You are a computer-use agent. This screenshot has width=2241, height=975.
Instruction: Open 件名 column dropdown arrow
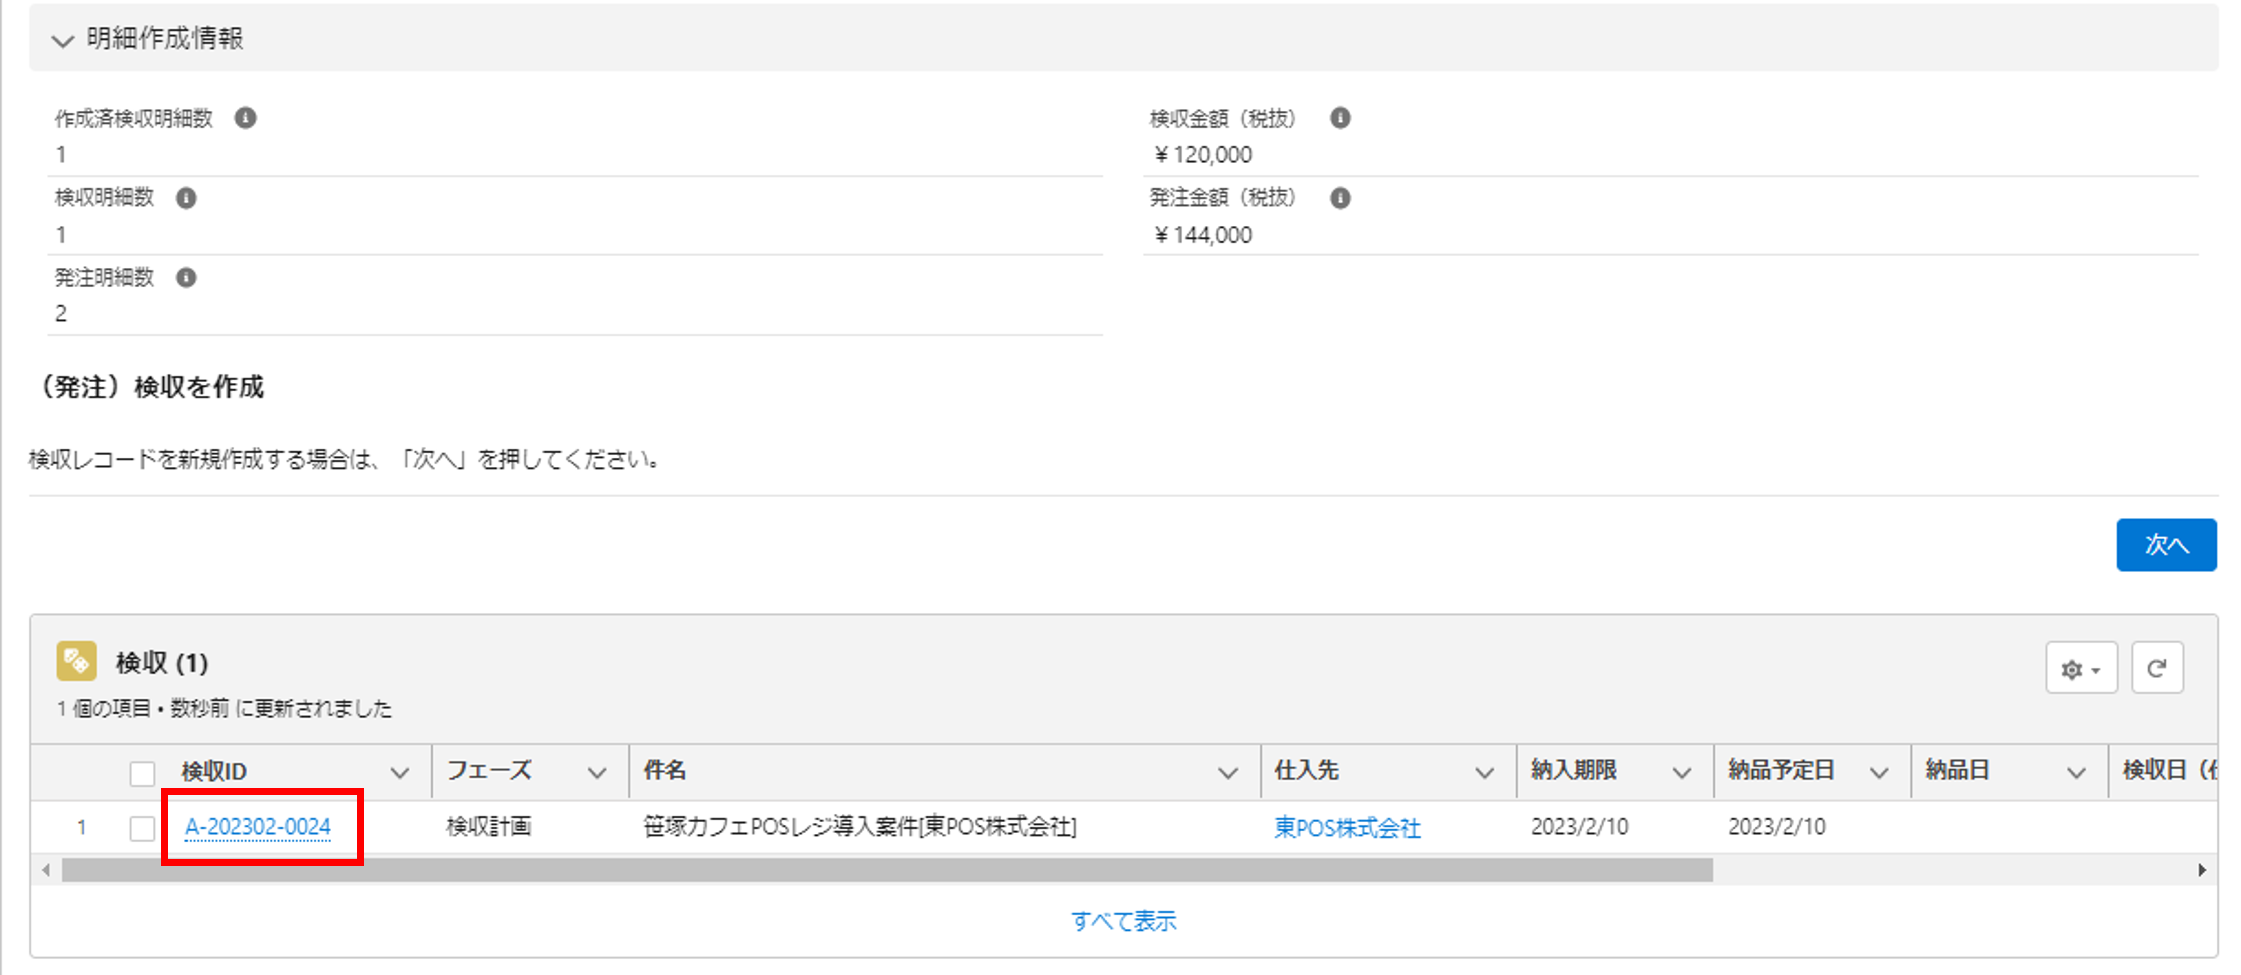point(1228,772)
